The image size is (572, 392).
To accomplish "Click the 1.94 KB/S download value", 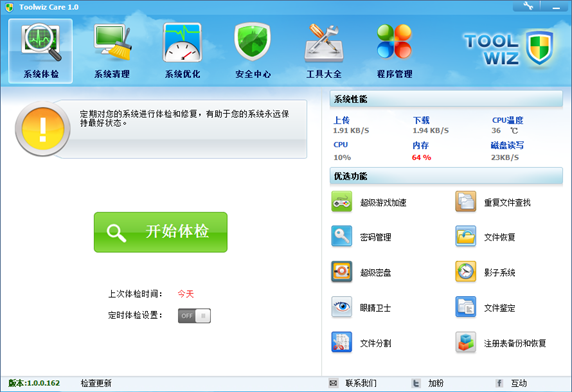I will point(430,131).
